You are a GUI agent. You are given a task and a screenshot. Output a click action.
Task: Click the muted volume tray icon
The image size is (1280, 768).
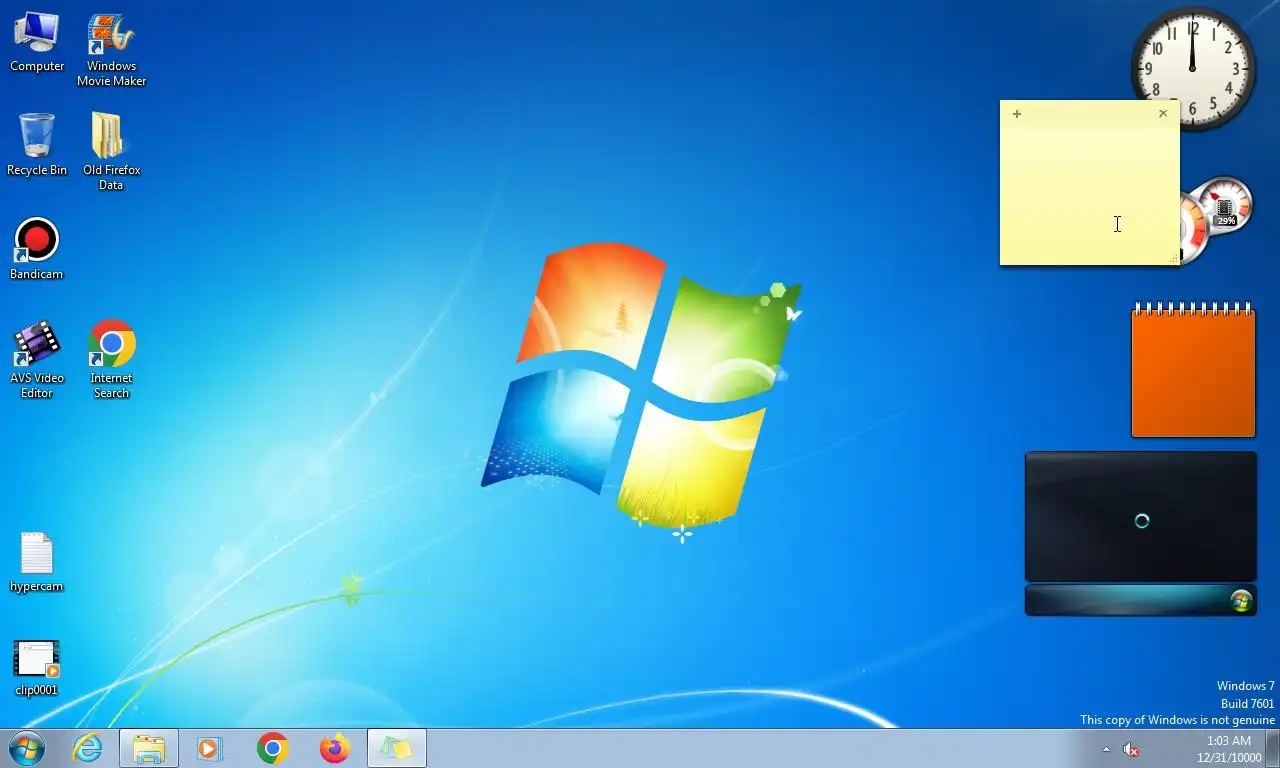point(1131,749)
